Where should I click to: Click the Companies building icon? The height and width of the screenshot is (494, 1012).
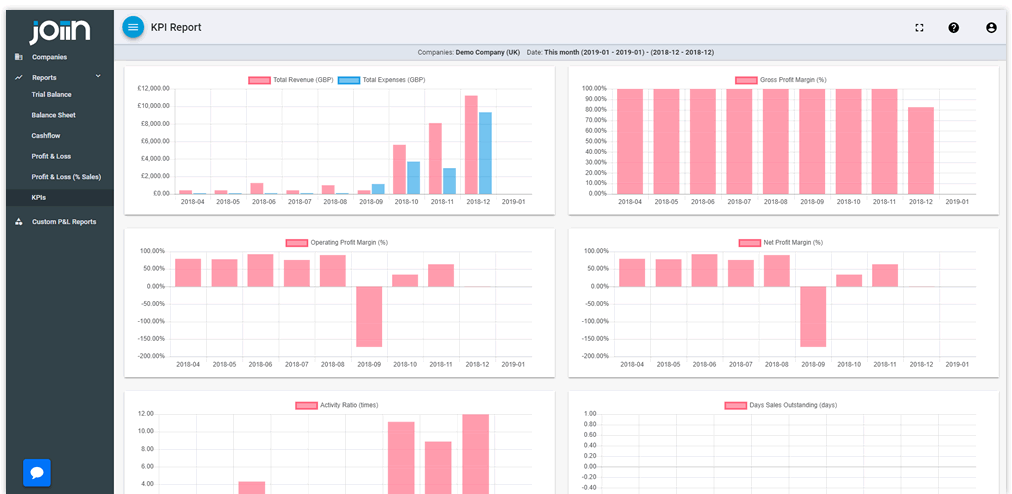click(19, 57)
